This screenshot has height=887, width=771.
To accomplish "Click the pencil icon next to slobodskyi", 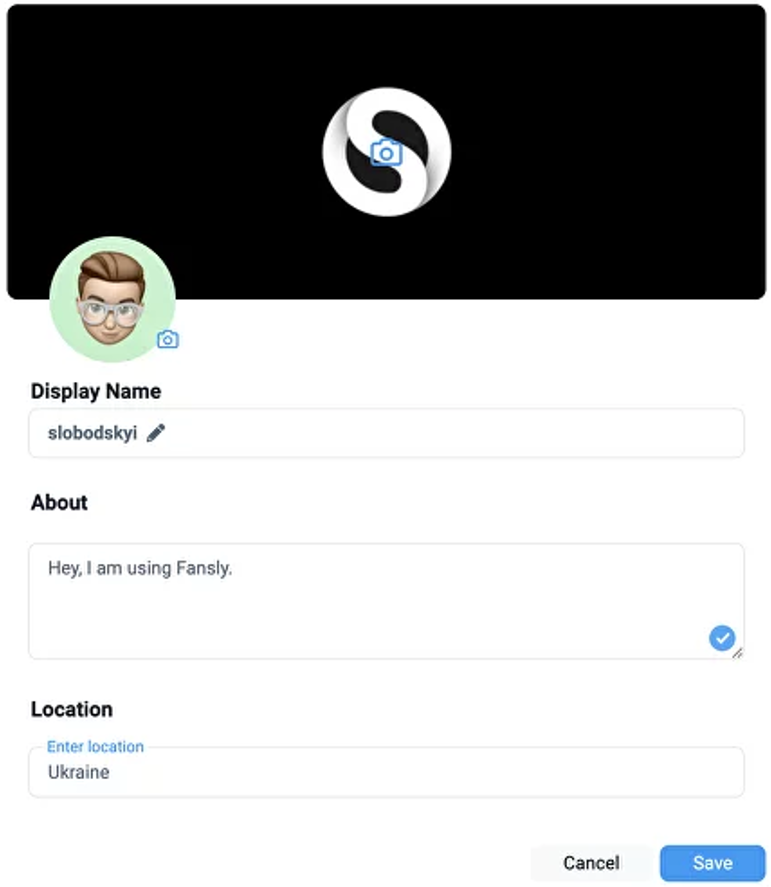I will [156, 433].
